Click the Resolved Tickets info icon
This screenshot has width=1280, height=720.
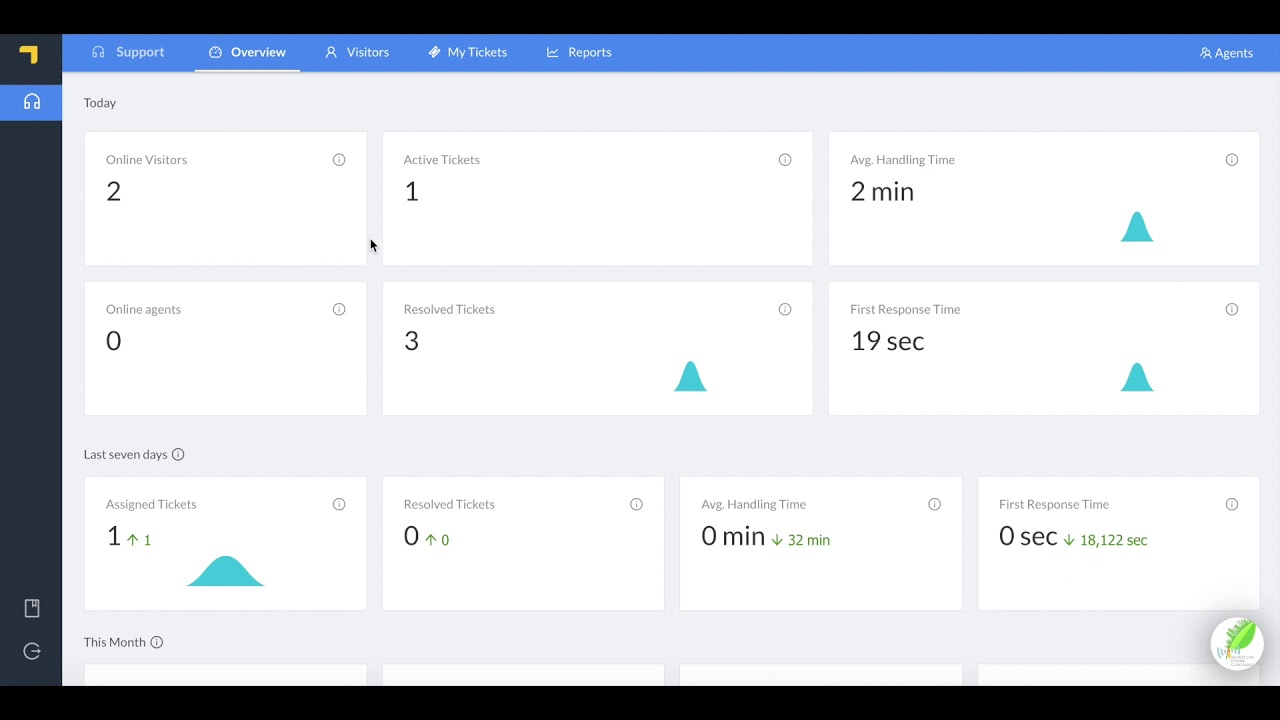[x=785, y=309]
